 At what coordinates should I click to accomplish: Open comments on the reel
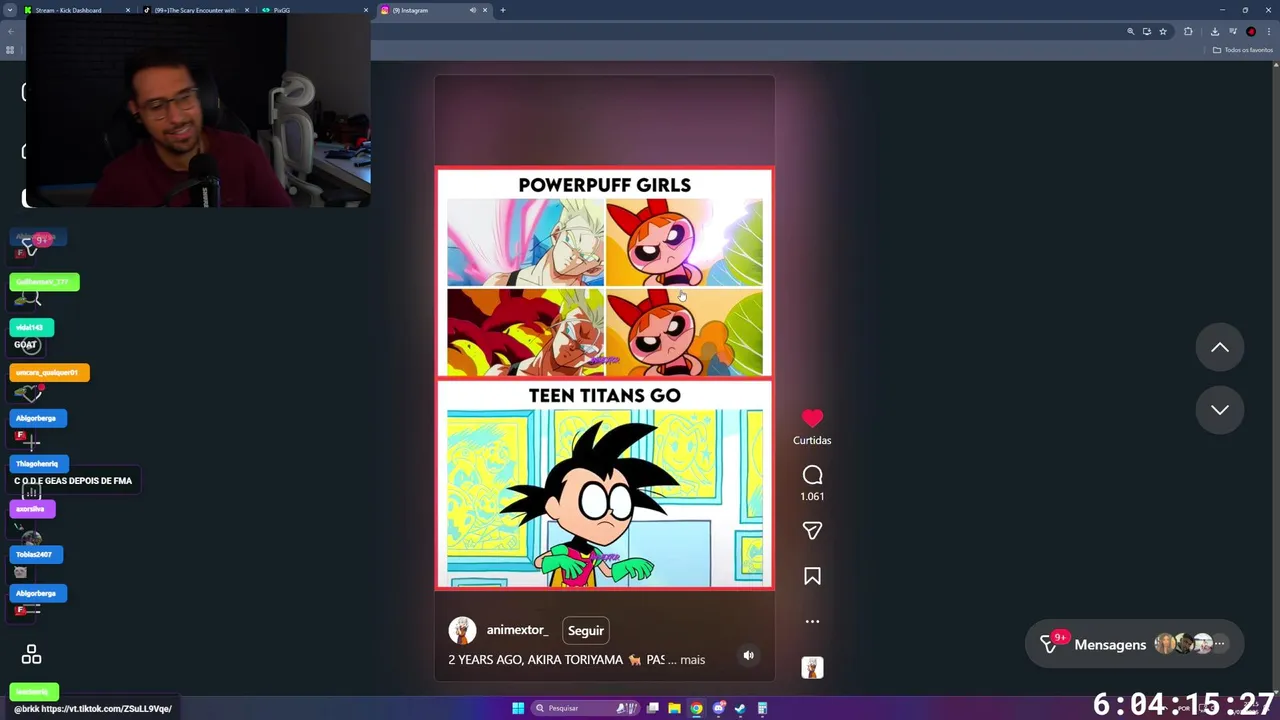(812, 475)
